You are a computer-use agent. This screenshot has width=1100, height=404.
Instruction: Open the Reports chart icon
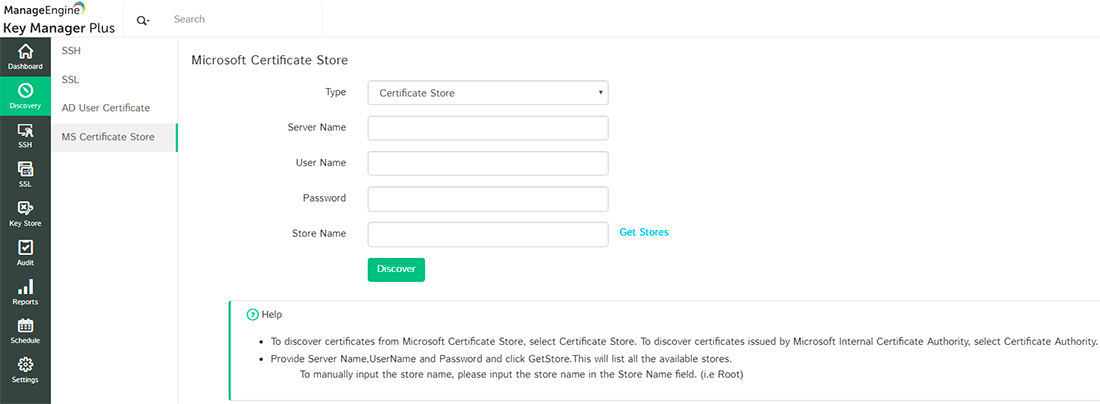click(25, 287)
